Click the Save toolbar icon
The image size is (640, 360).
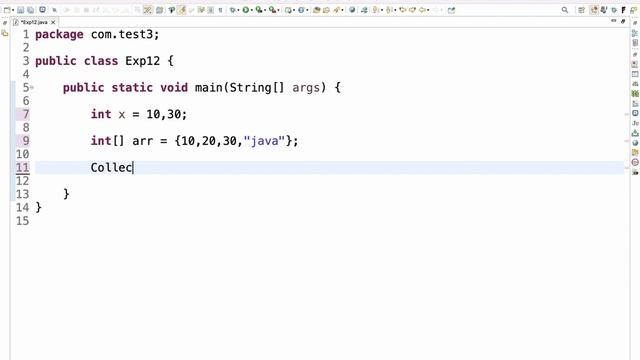pyautogui.click(x=20, y=10)
